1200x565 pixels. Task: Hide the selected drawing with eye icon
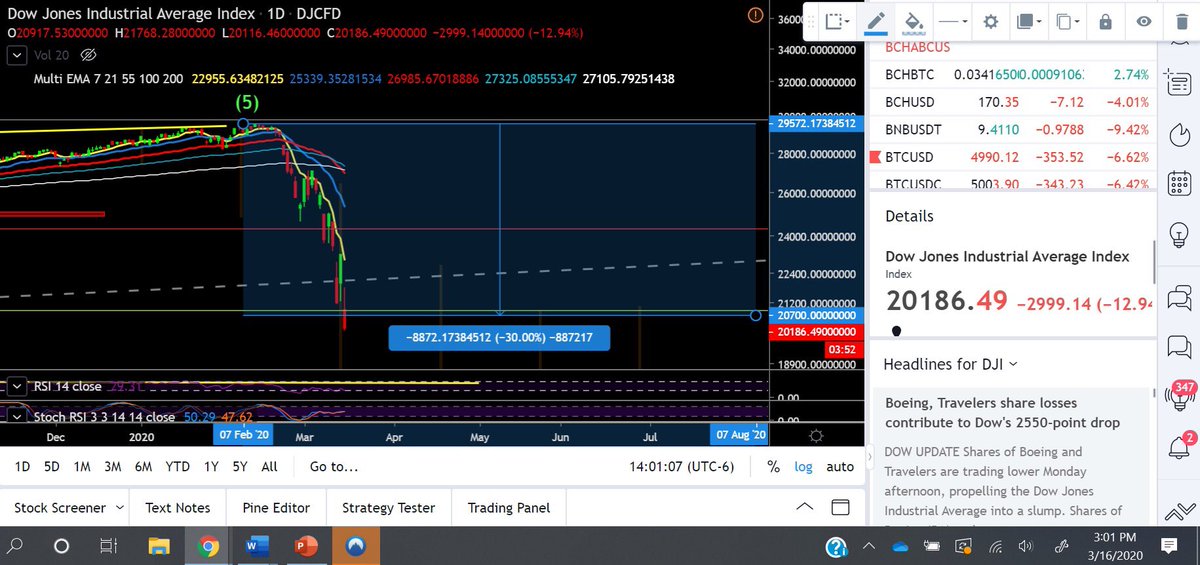pyautogui.click(x=1144, y=21)
